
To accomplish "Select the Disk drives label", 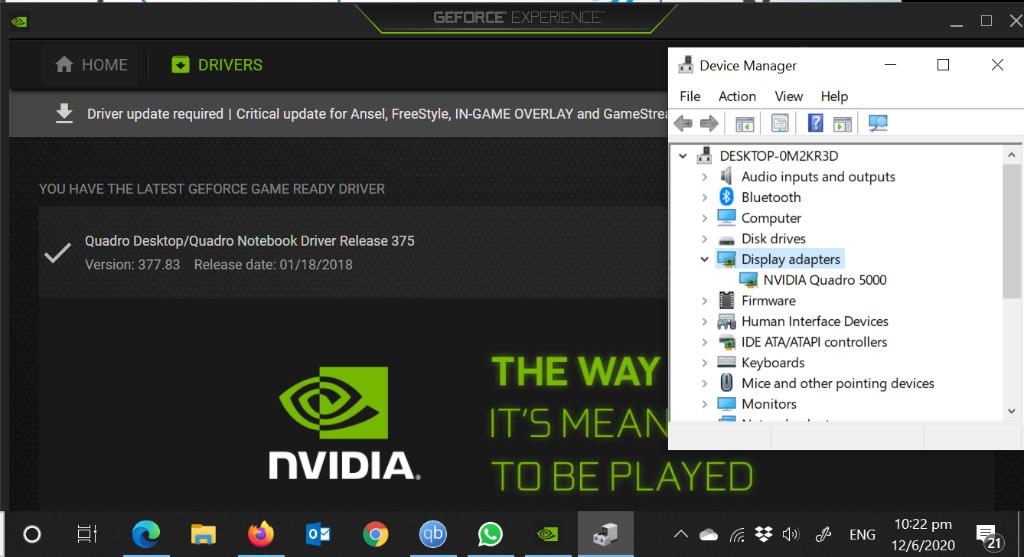I will (x=773, y=239).
